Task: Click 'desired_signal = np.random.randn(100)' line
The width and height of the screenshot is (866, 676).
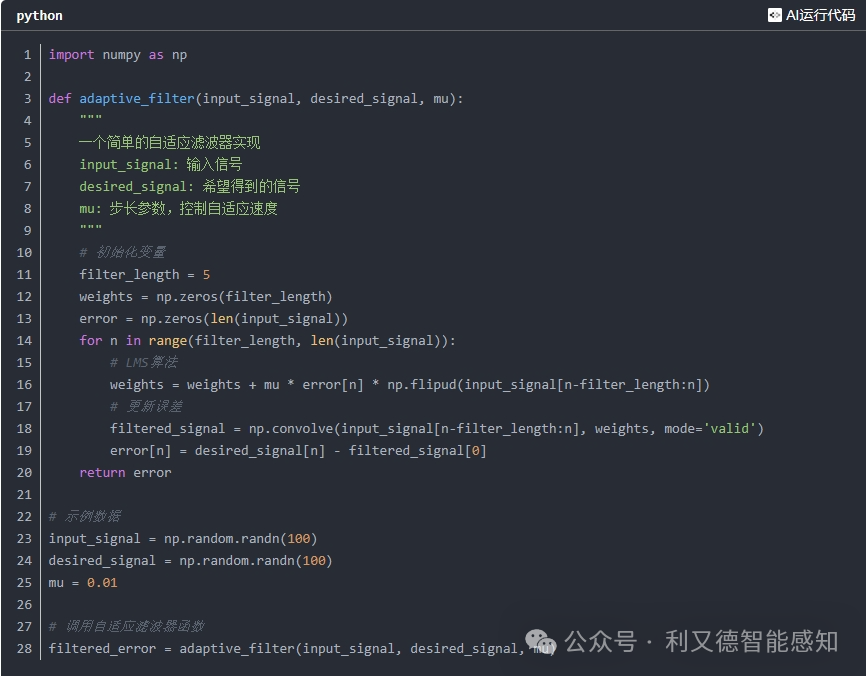Action: click(x=191, y=561)
